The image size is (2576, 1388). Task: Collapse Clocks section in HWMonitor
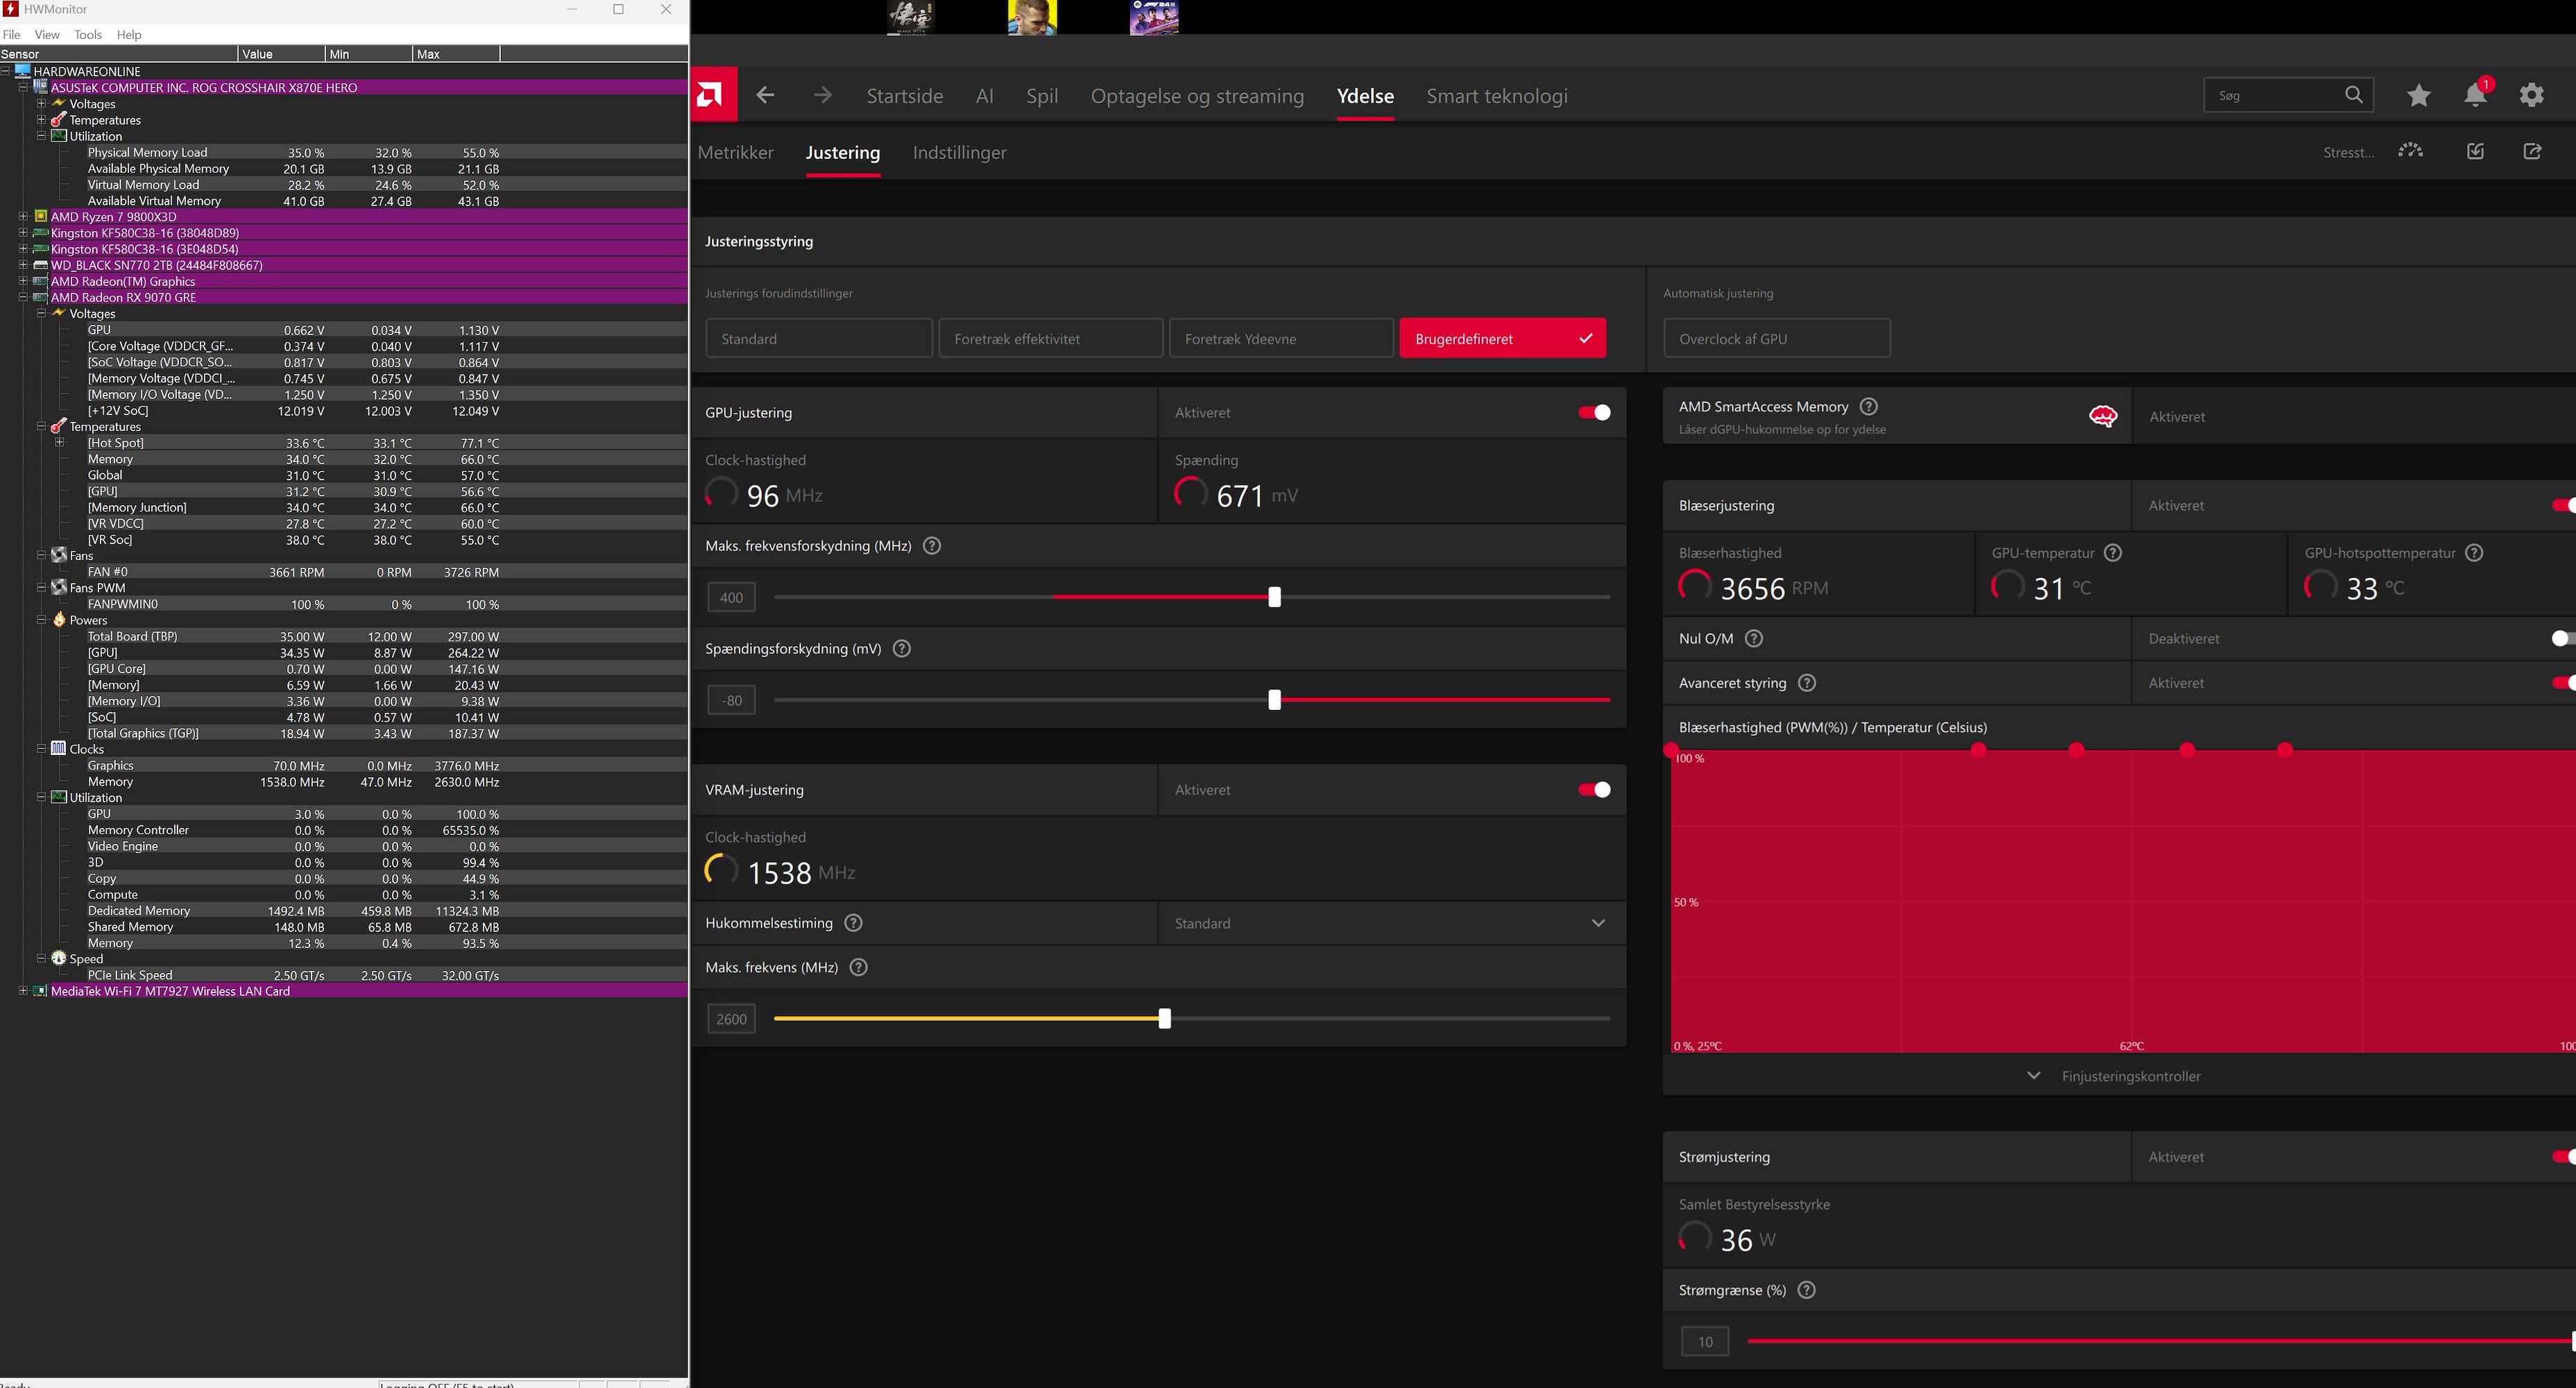point(41,749)
